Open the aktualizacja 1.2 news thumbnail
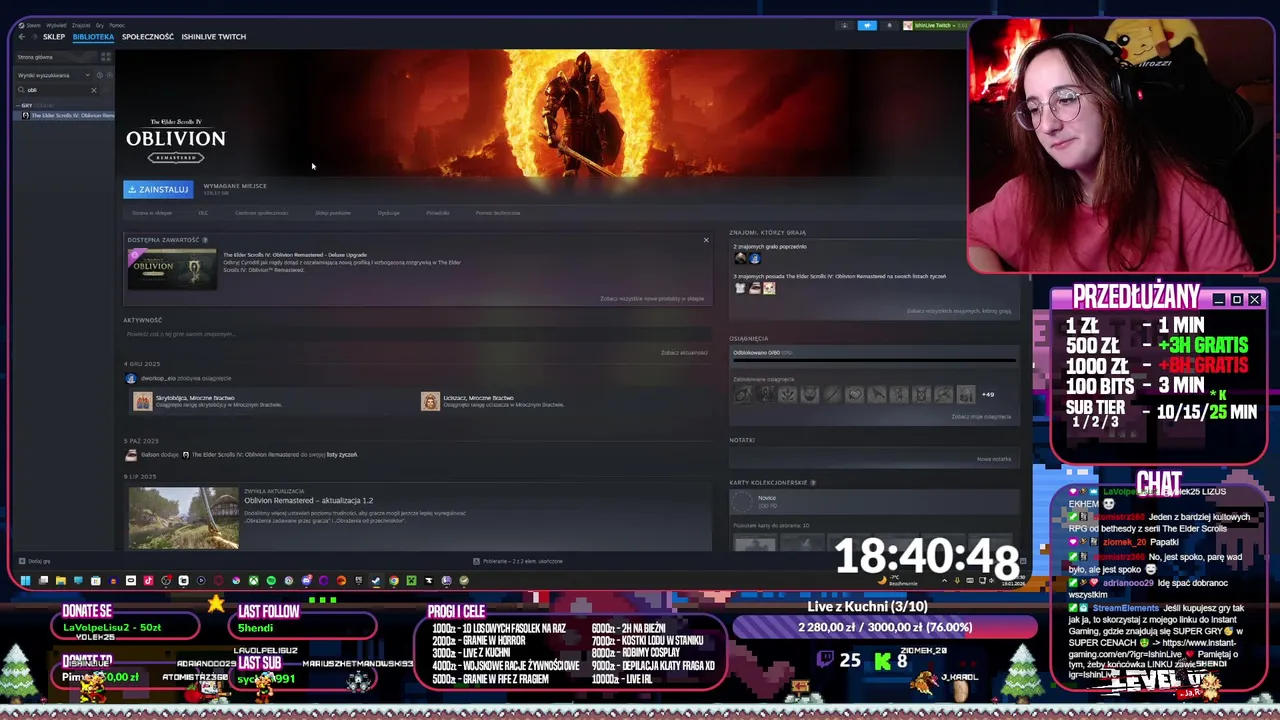This screenshot has width=1280, height=720. pos(183,518)
